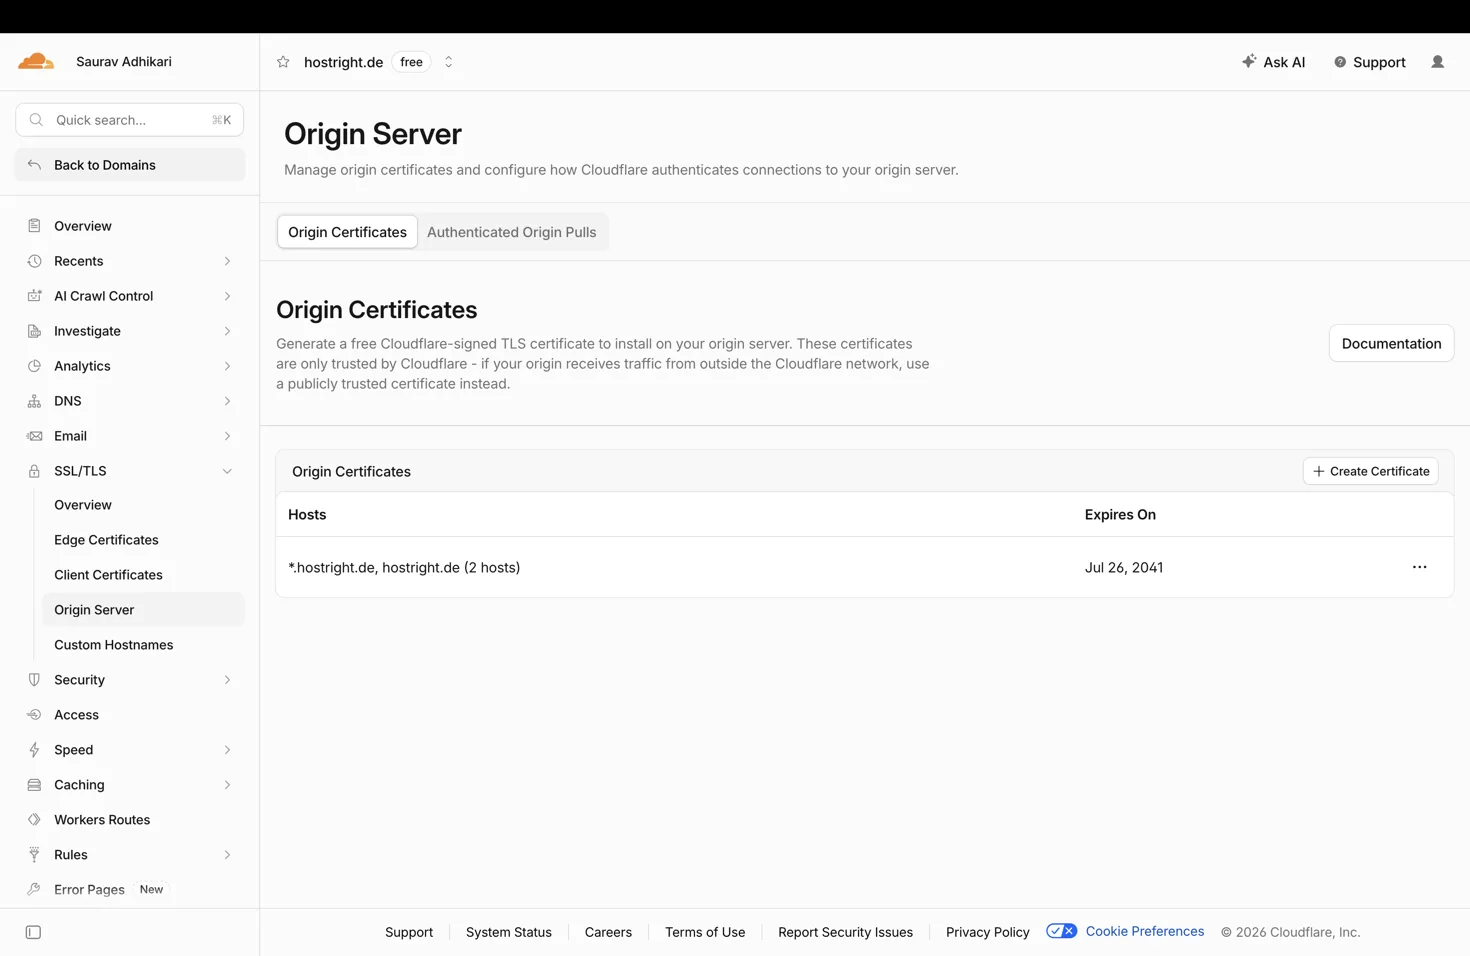Open Ask AI assistant

pos(1273,62)
